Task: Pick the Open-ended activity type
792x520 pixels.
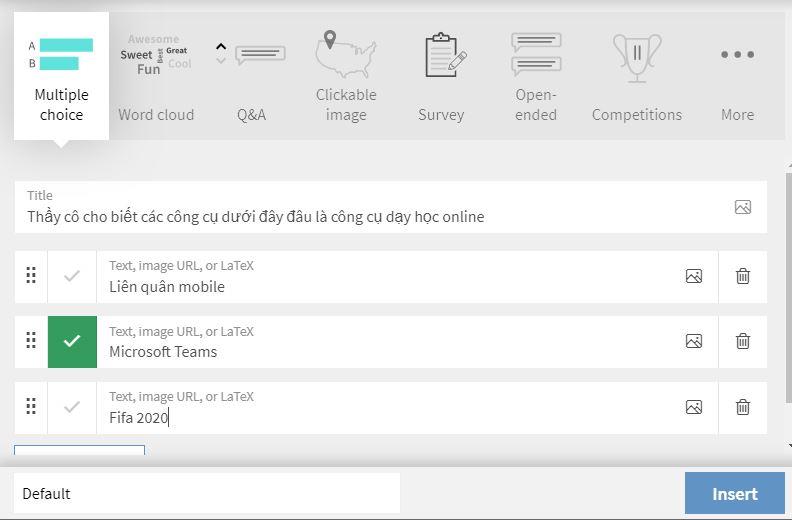Action: pos(536,76)
